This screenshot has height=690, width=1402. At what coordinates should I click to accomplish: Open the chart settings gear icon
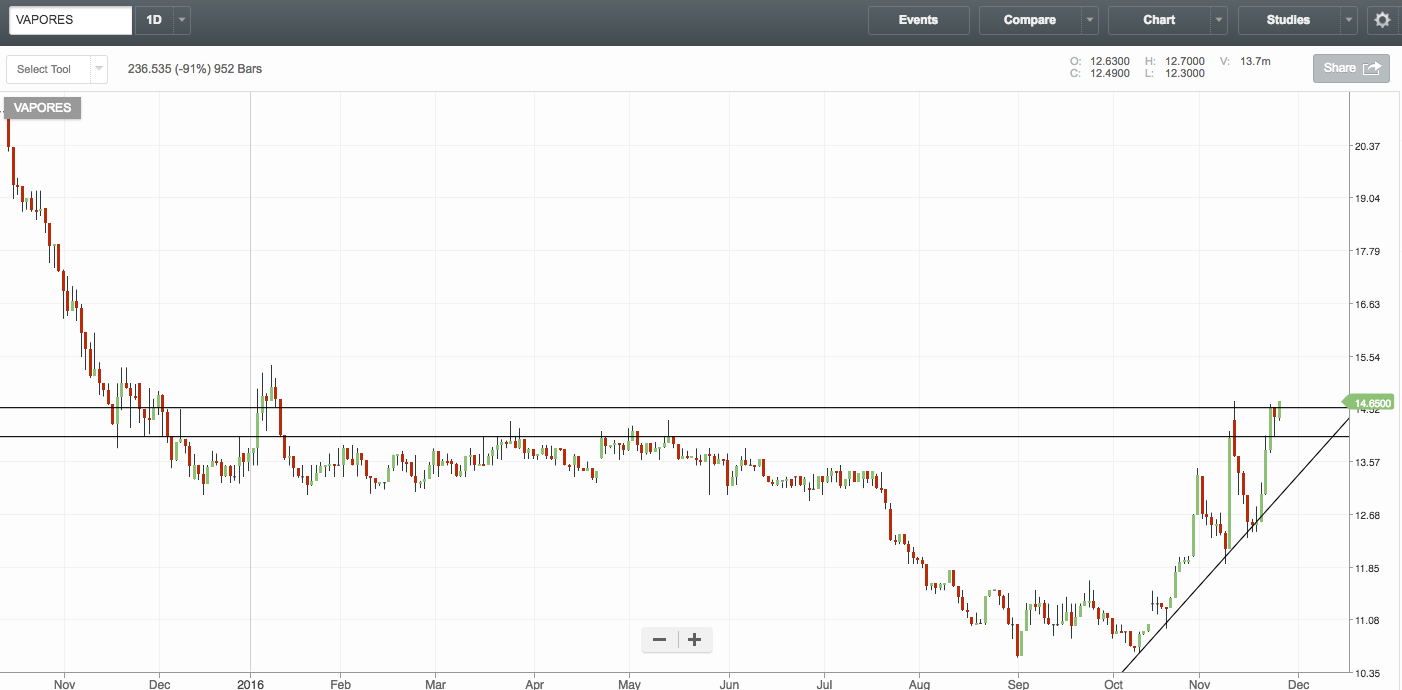[1382, 20]
